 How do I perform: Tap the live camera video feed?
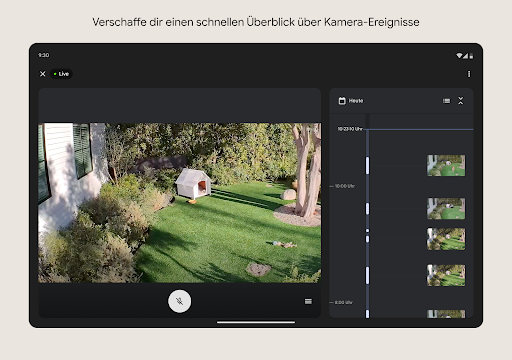[x=180, y=203]
